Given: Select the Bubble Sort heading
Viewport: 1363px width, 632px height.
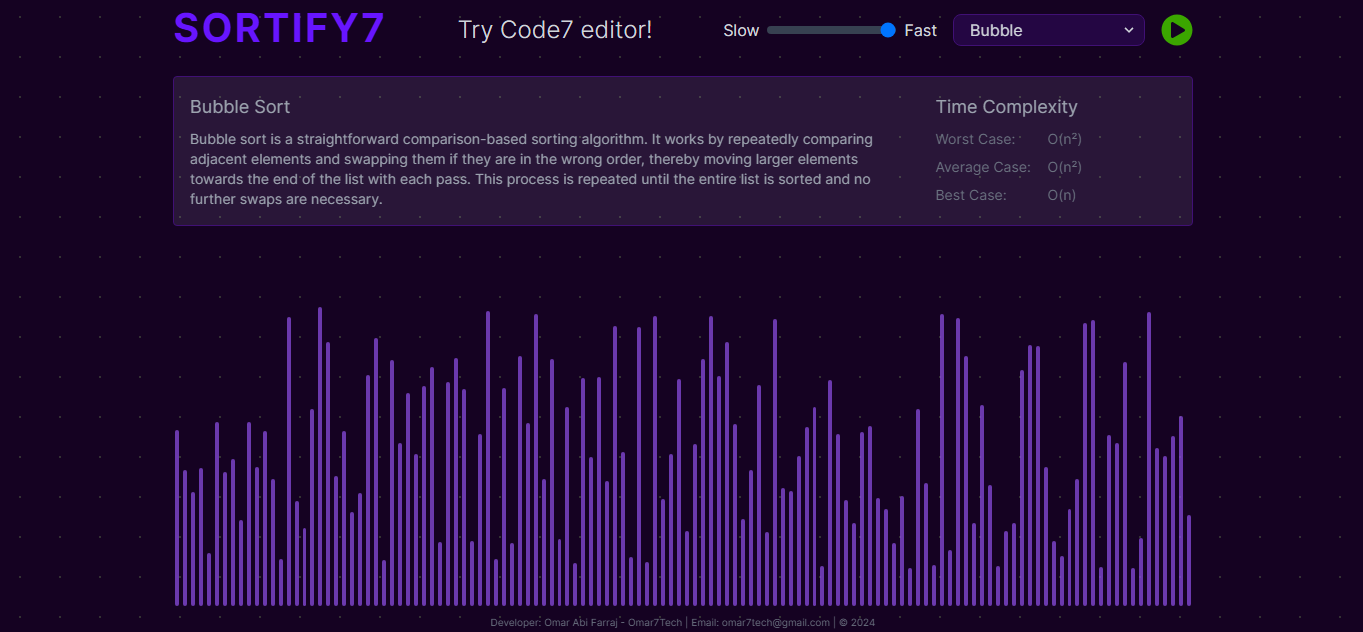Looking at the screenshot, I should coord(240,107).
